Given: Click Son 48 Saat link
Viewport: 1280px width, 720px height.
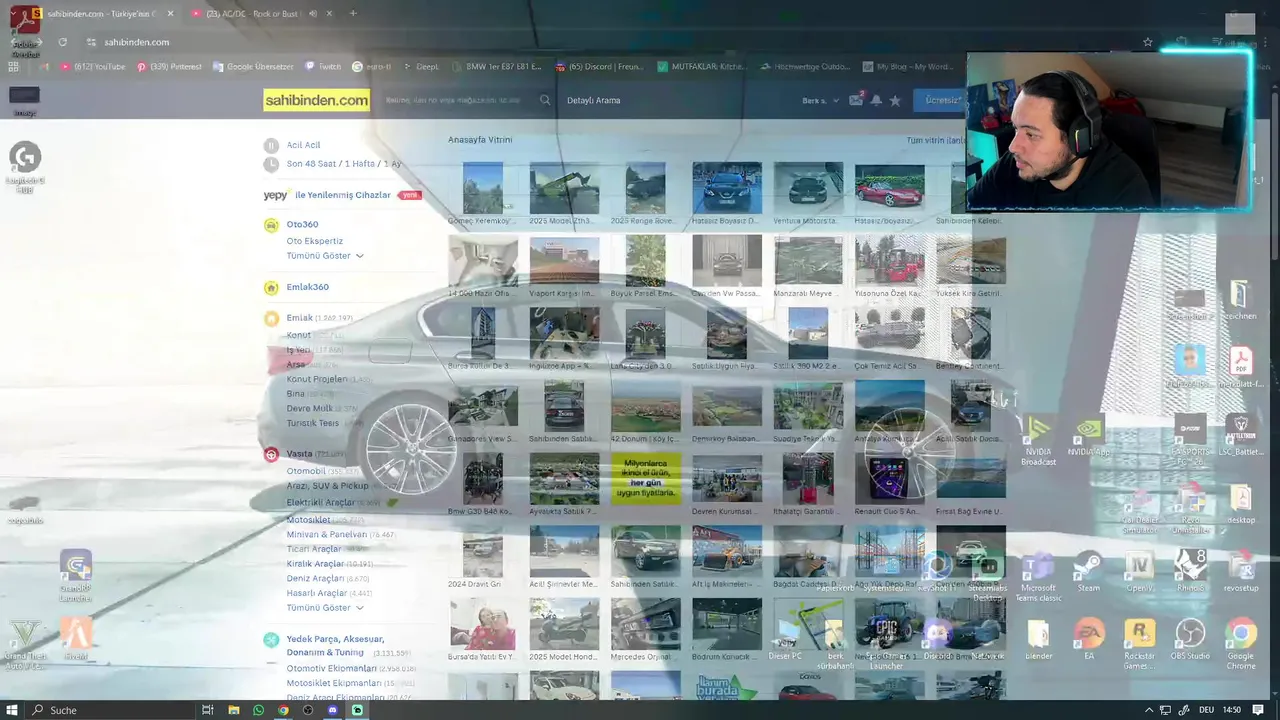Looking at the screenshot, I should click(315, 164).
